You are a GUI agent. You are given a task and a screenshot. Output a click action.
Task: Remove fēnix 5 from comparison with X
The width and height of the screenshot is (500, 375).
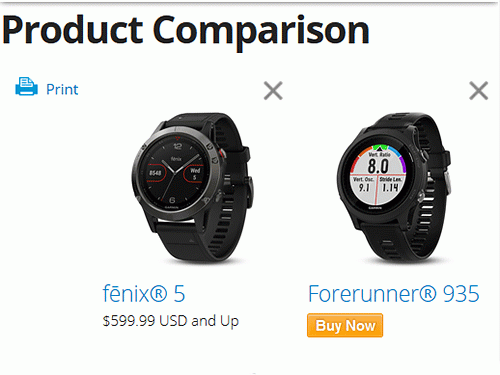273,91
